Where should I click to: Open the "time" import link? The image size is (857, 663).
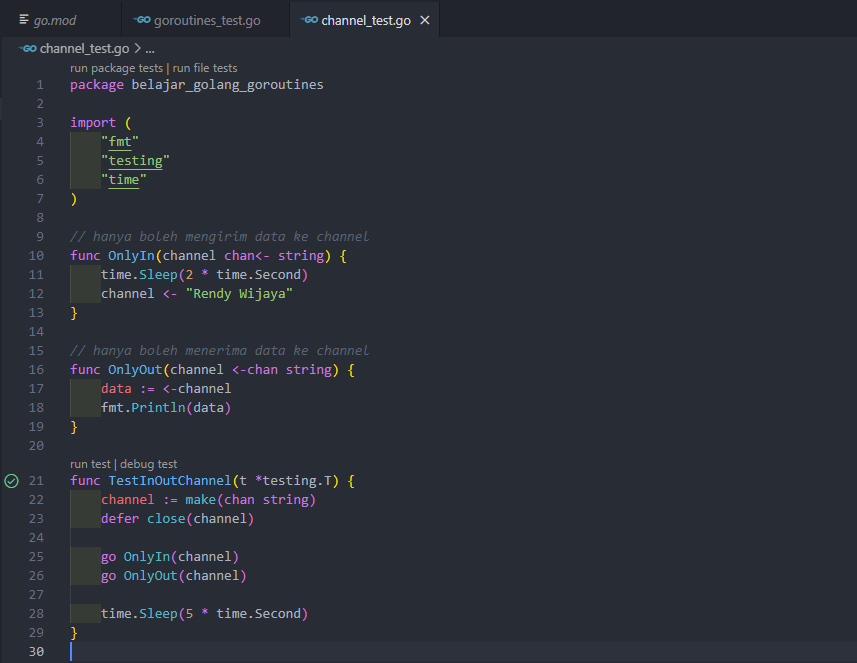coord(124,180)
